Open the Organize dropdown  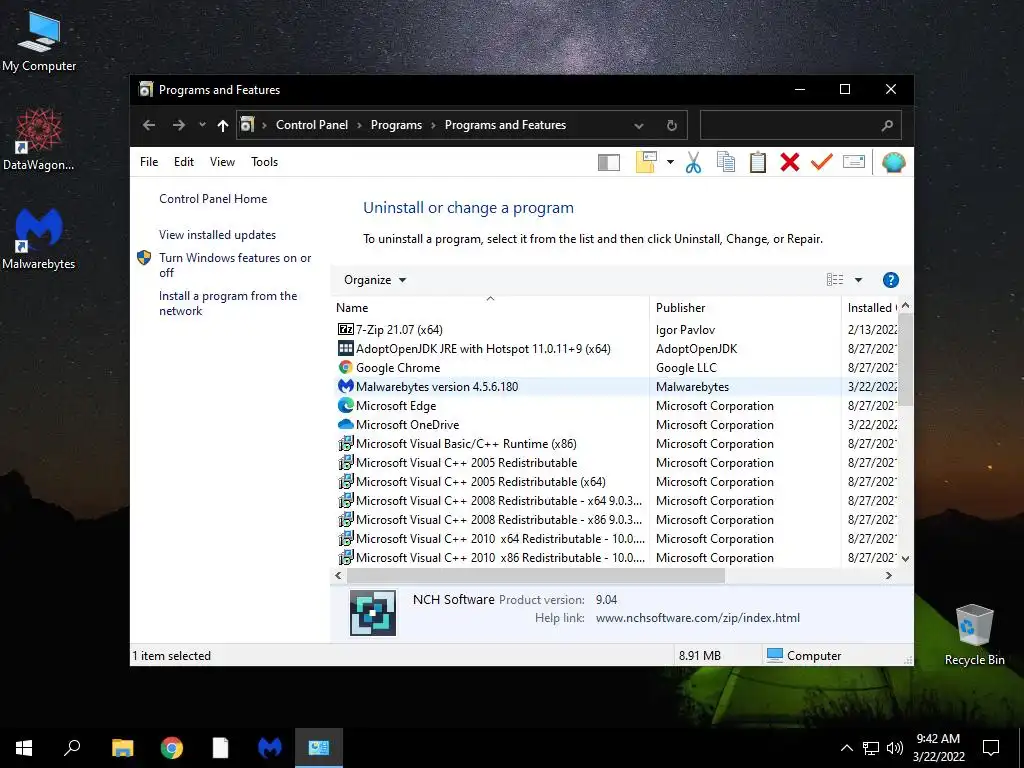(375, 280)
